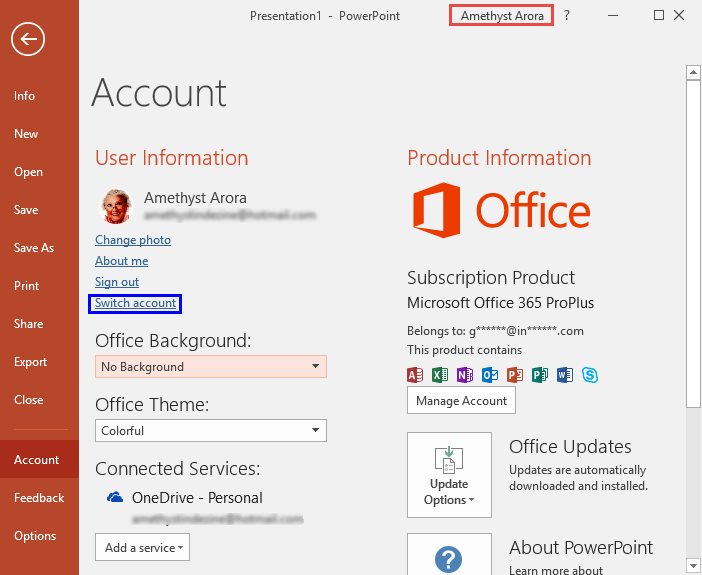Go to the Info tab
702x575 pixels.
click(x=25, y=96)
